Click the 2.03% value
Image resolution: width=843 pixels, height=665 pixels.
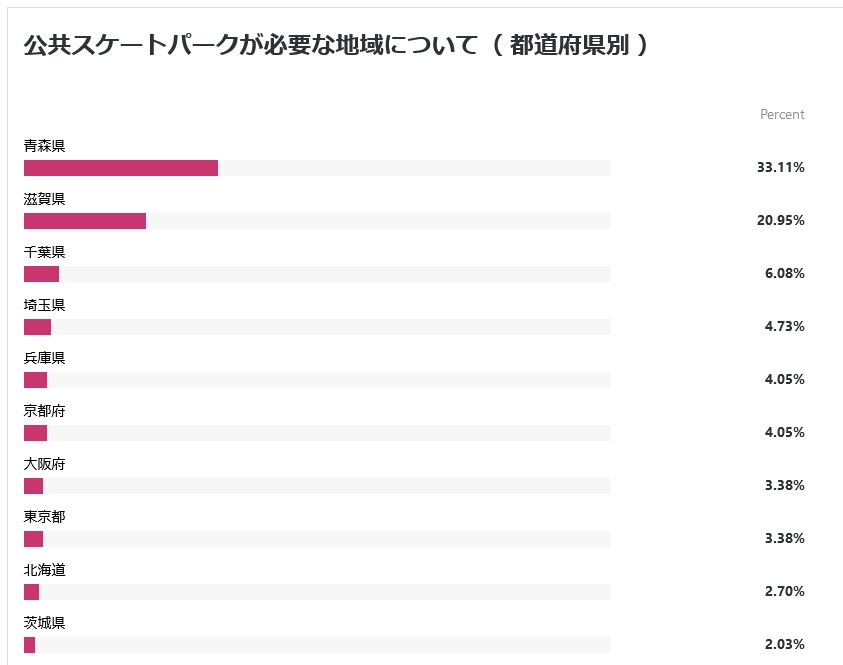785,645
